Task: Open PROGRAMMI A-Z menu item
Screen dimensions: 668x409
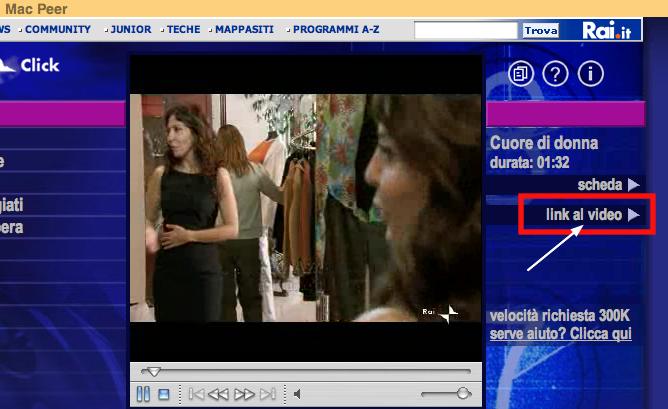Action: (336, 29)
